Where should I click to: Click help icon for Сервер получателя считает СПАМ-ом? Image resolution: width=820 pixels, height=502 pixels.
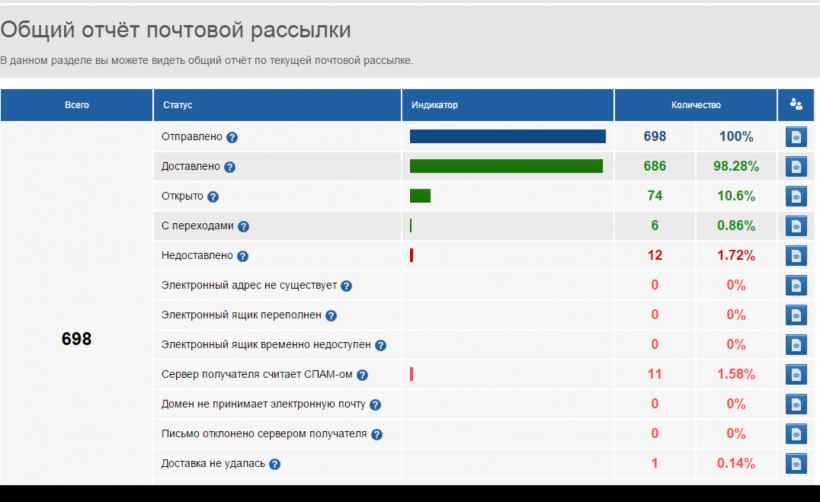pyautogui.click(x=362, y=375)
